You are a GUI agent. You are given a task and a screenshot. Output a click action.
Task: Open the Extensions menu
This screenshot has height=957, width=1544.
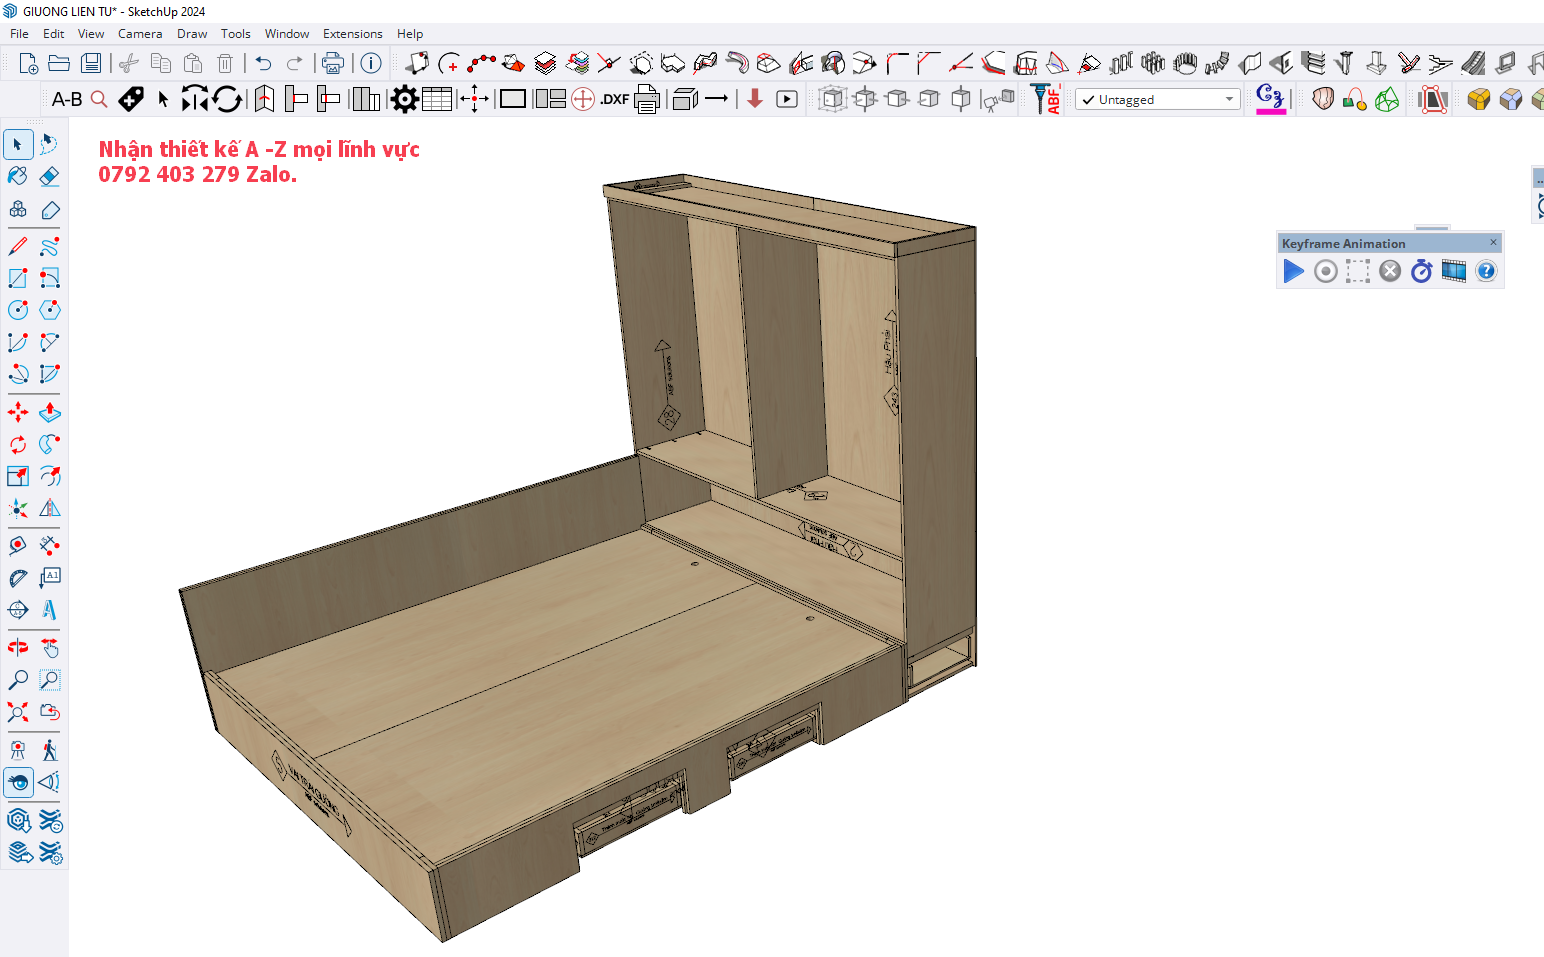point(352,34)
